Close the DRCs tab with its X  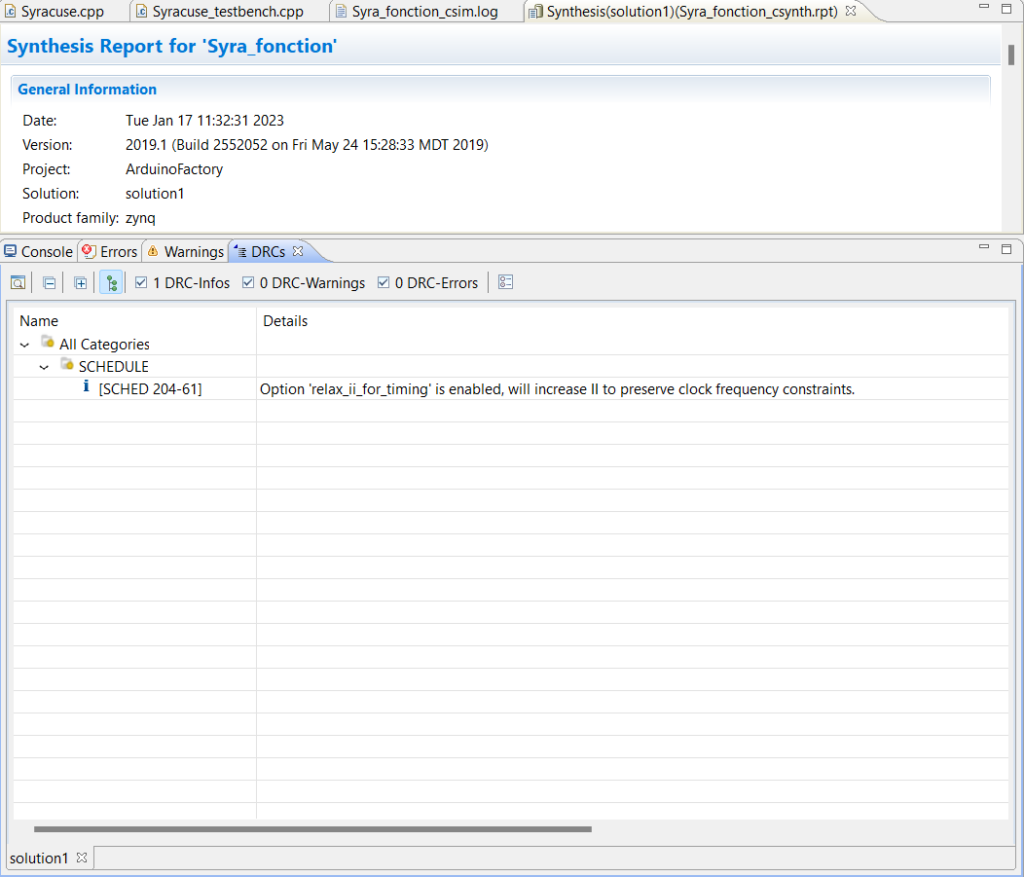click(x=297, y=251)
